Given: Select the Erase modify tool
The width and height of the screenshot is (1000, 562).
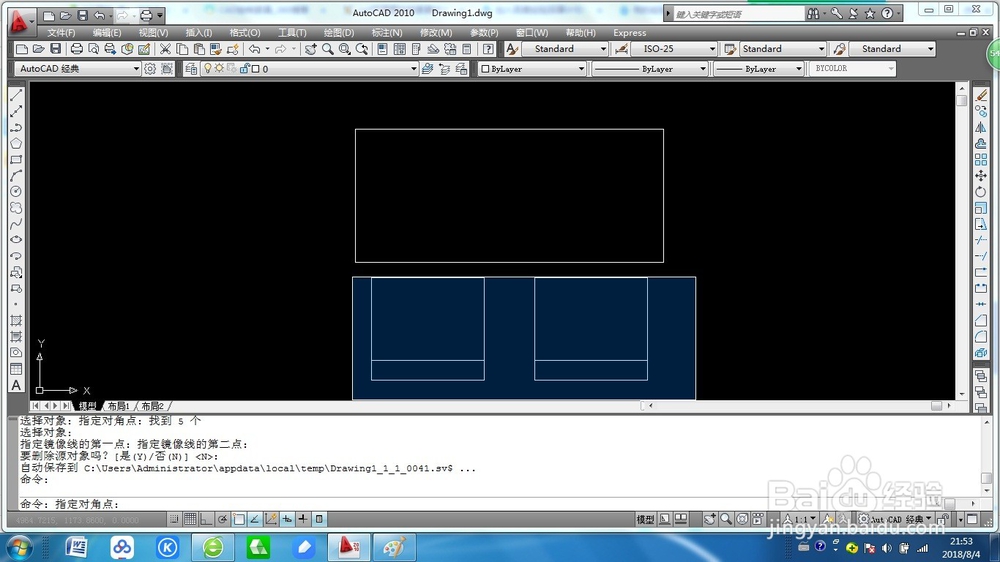Looking at the screenshot, I should pyautogui.click(x=981, y=95).
